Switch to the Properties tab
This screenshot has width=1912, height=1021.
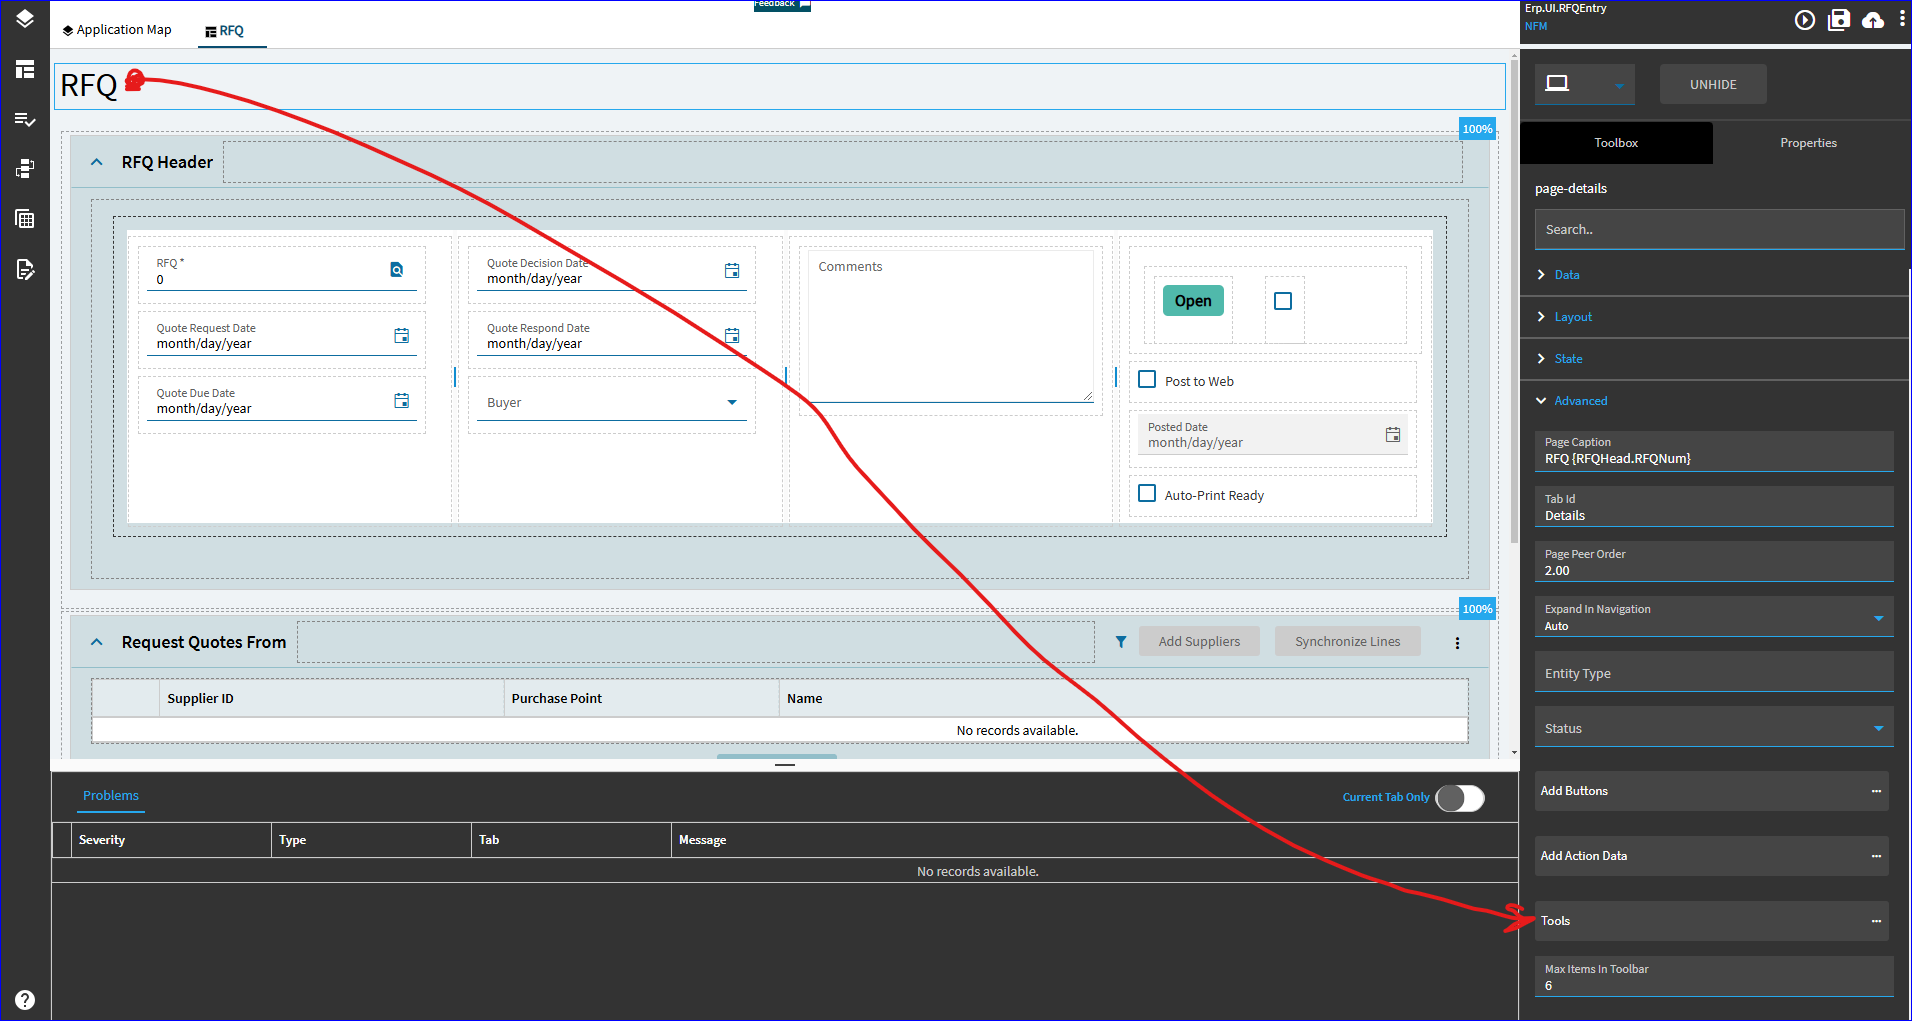(x=1808, y=143)
